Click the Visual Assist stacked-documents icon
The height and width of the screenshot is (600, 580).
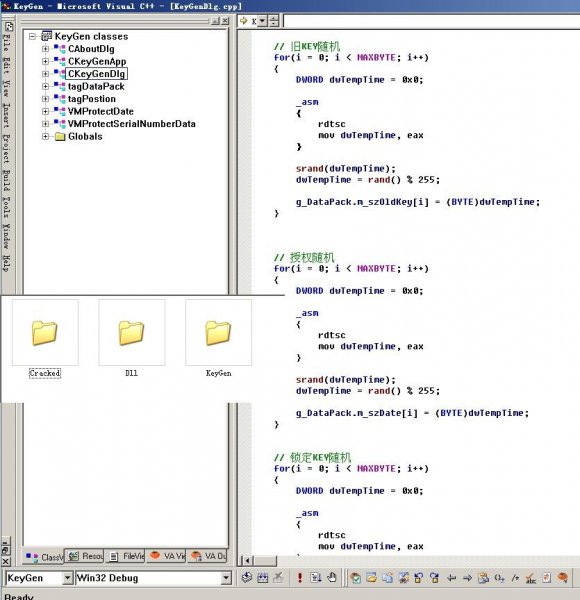click(483, 577)
